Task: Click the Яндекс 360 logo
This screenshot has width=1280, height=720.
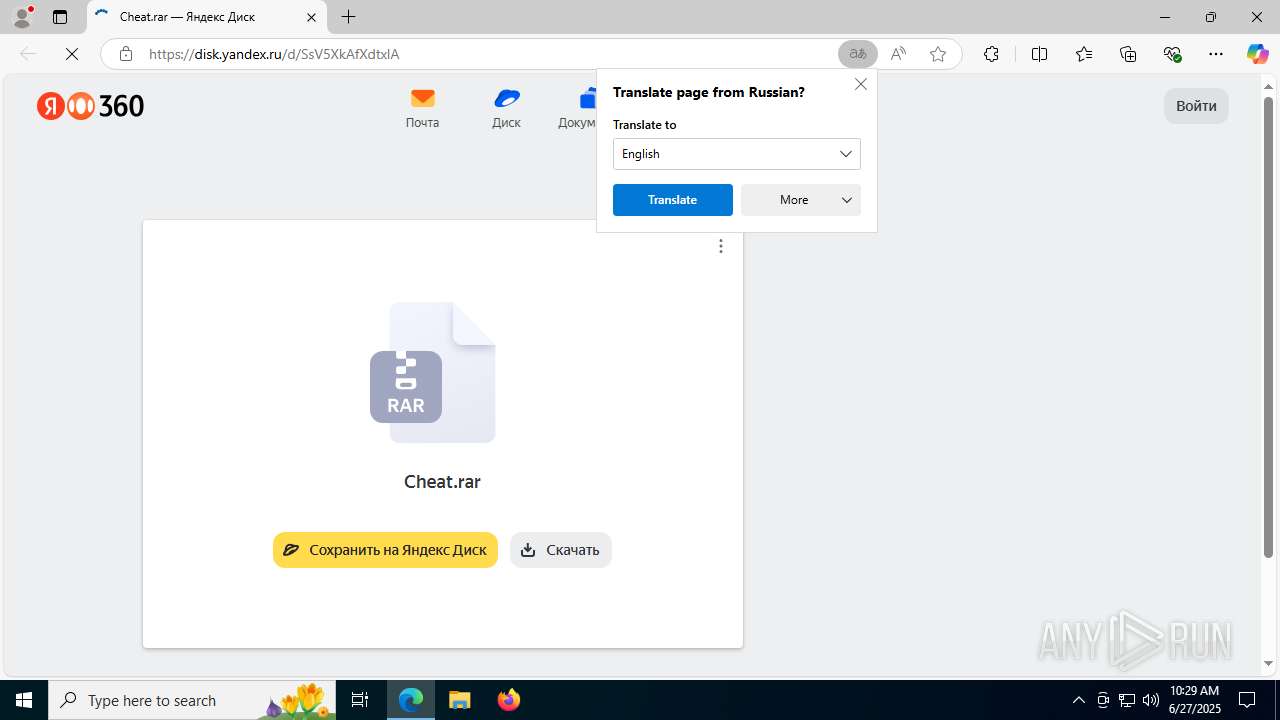Action: [x=91, y=106]
